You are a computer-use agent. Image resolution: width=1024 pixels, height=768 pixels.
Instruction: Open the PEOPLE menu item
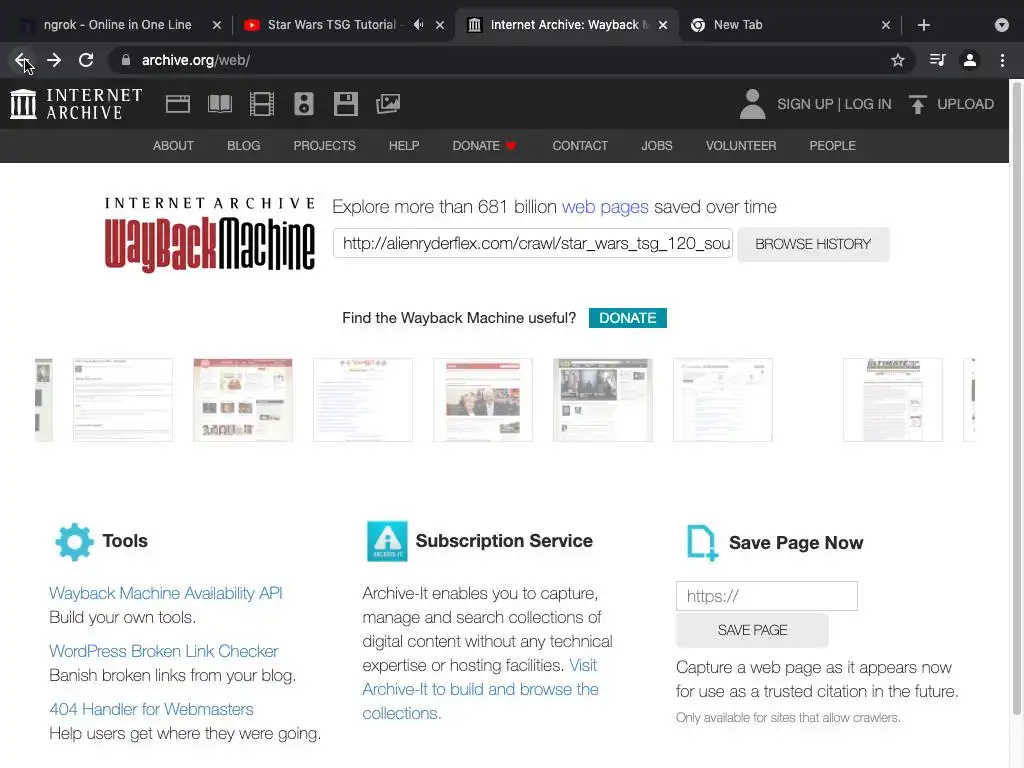pyautogui.click(x=832, y=146)
